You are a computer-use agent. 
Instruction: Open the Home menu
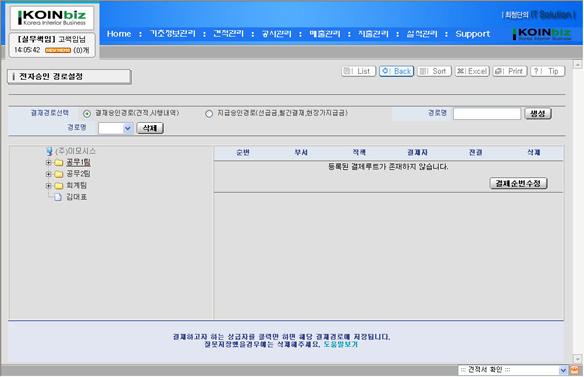coord(119,34)
